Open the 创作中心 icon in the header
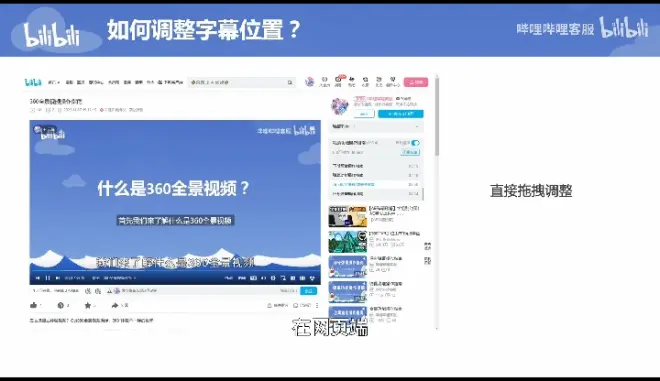 (393, 82)
